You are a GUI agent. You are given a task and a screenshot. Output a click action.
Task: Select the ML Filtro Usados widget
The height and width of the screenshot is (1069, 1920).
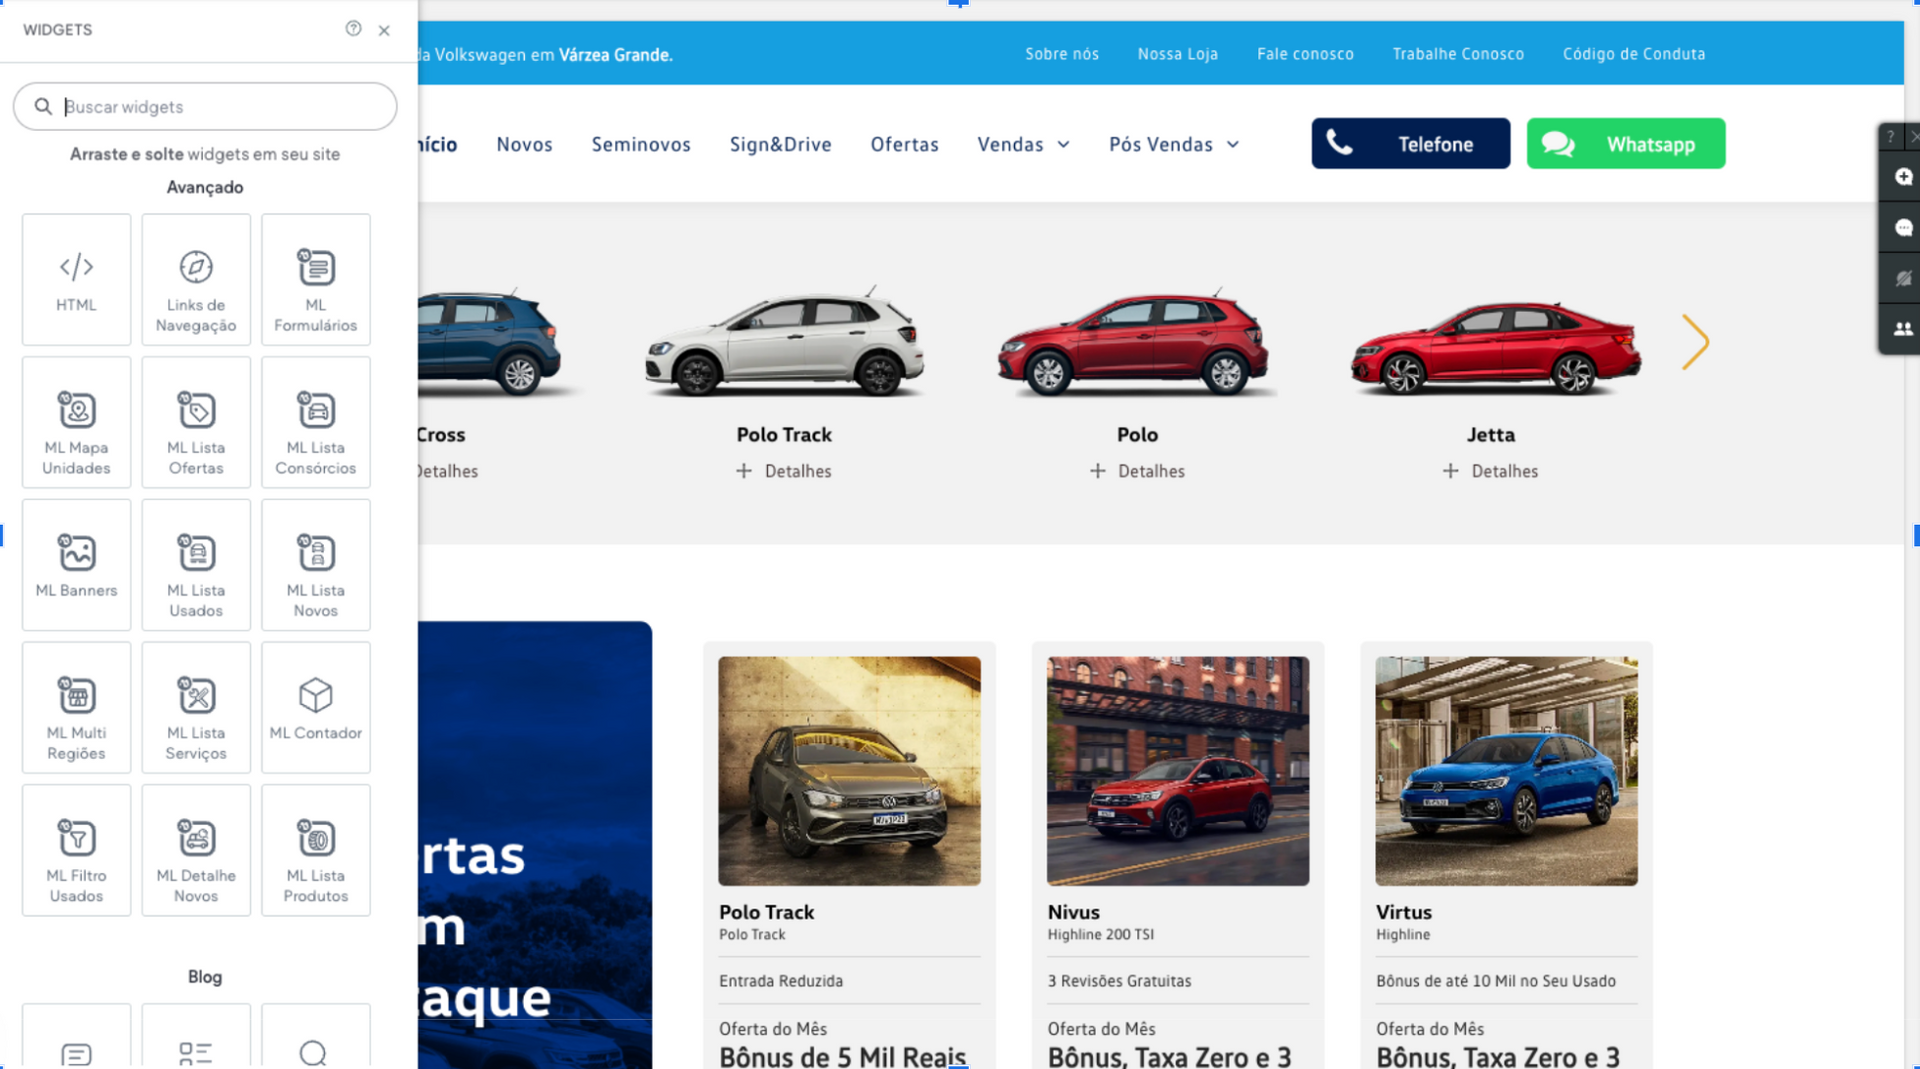coord(76,850)
